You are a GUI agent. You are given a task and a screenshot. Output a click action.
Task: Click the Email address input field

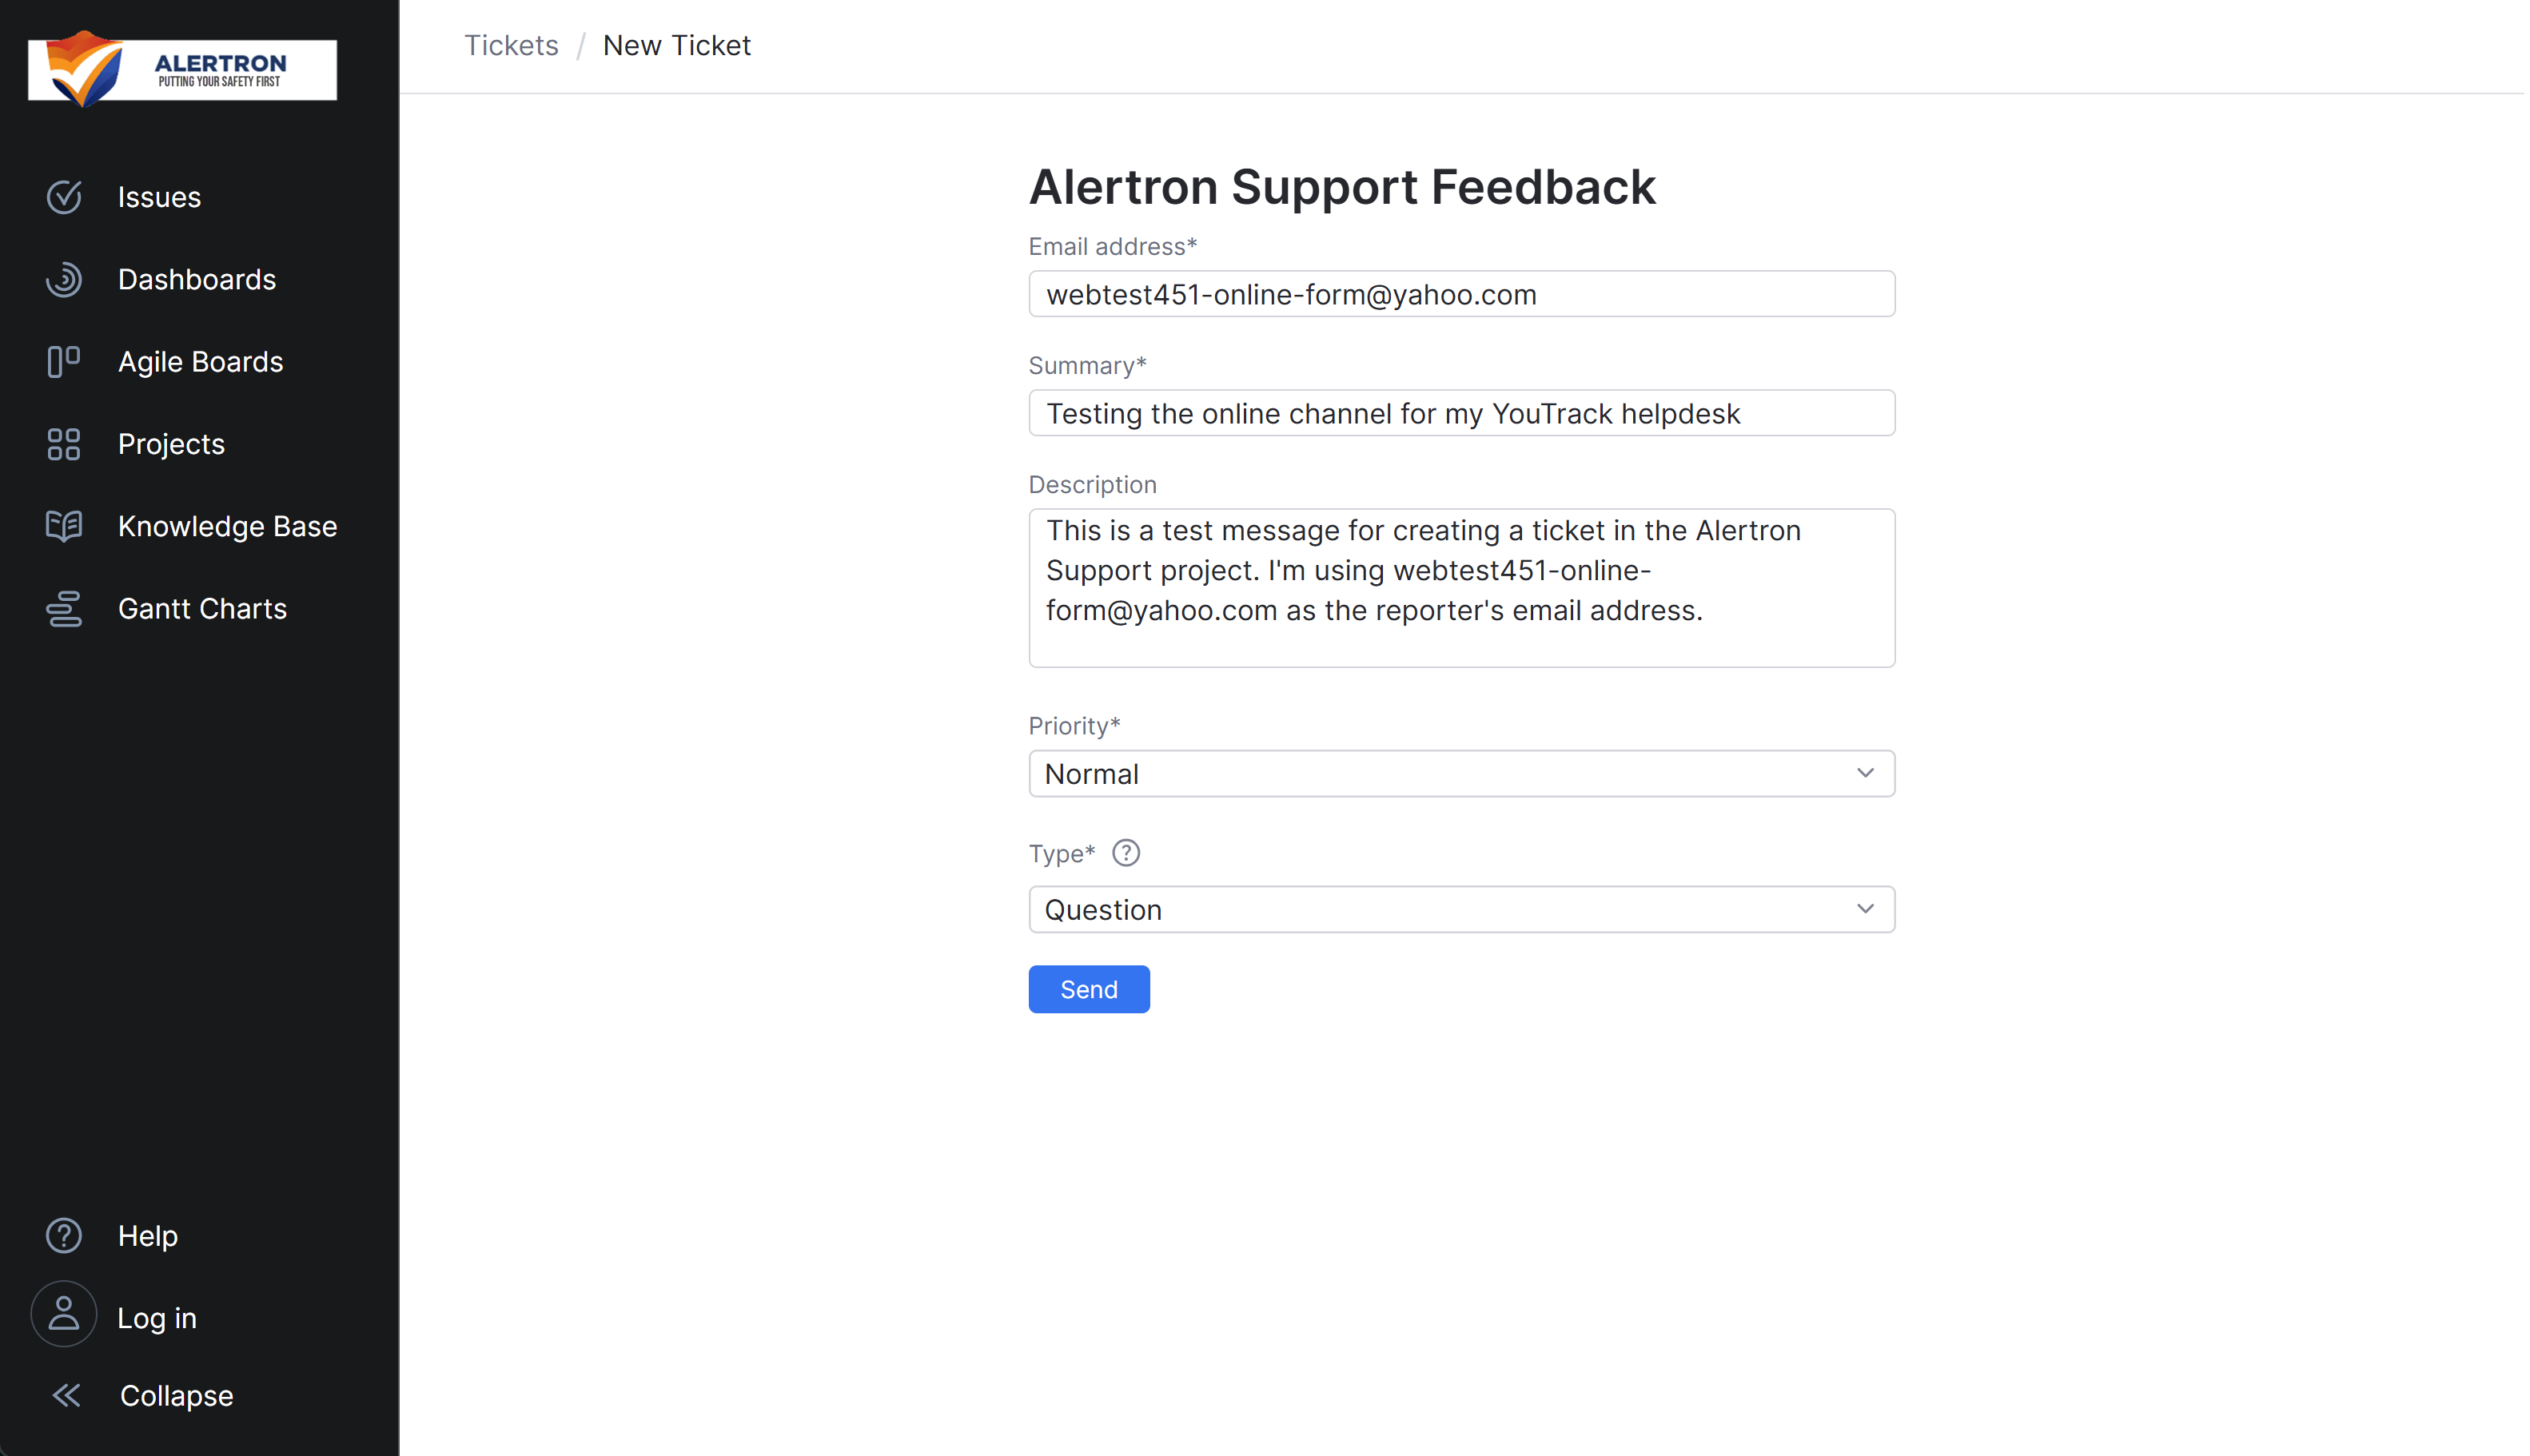pos(1460,293)
